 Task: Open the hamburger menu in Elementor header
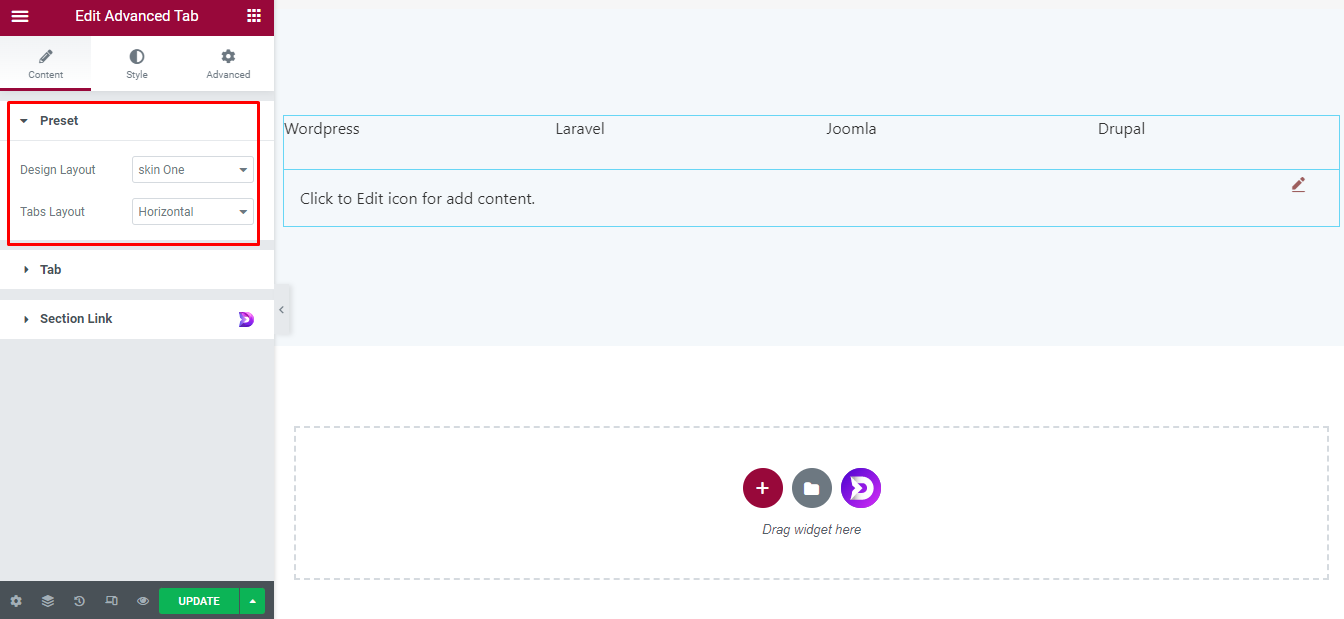point(20,16)
